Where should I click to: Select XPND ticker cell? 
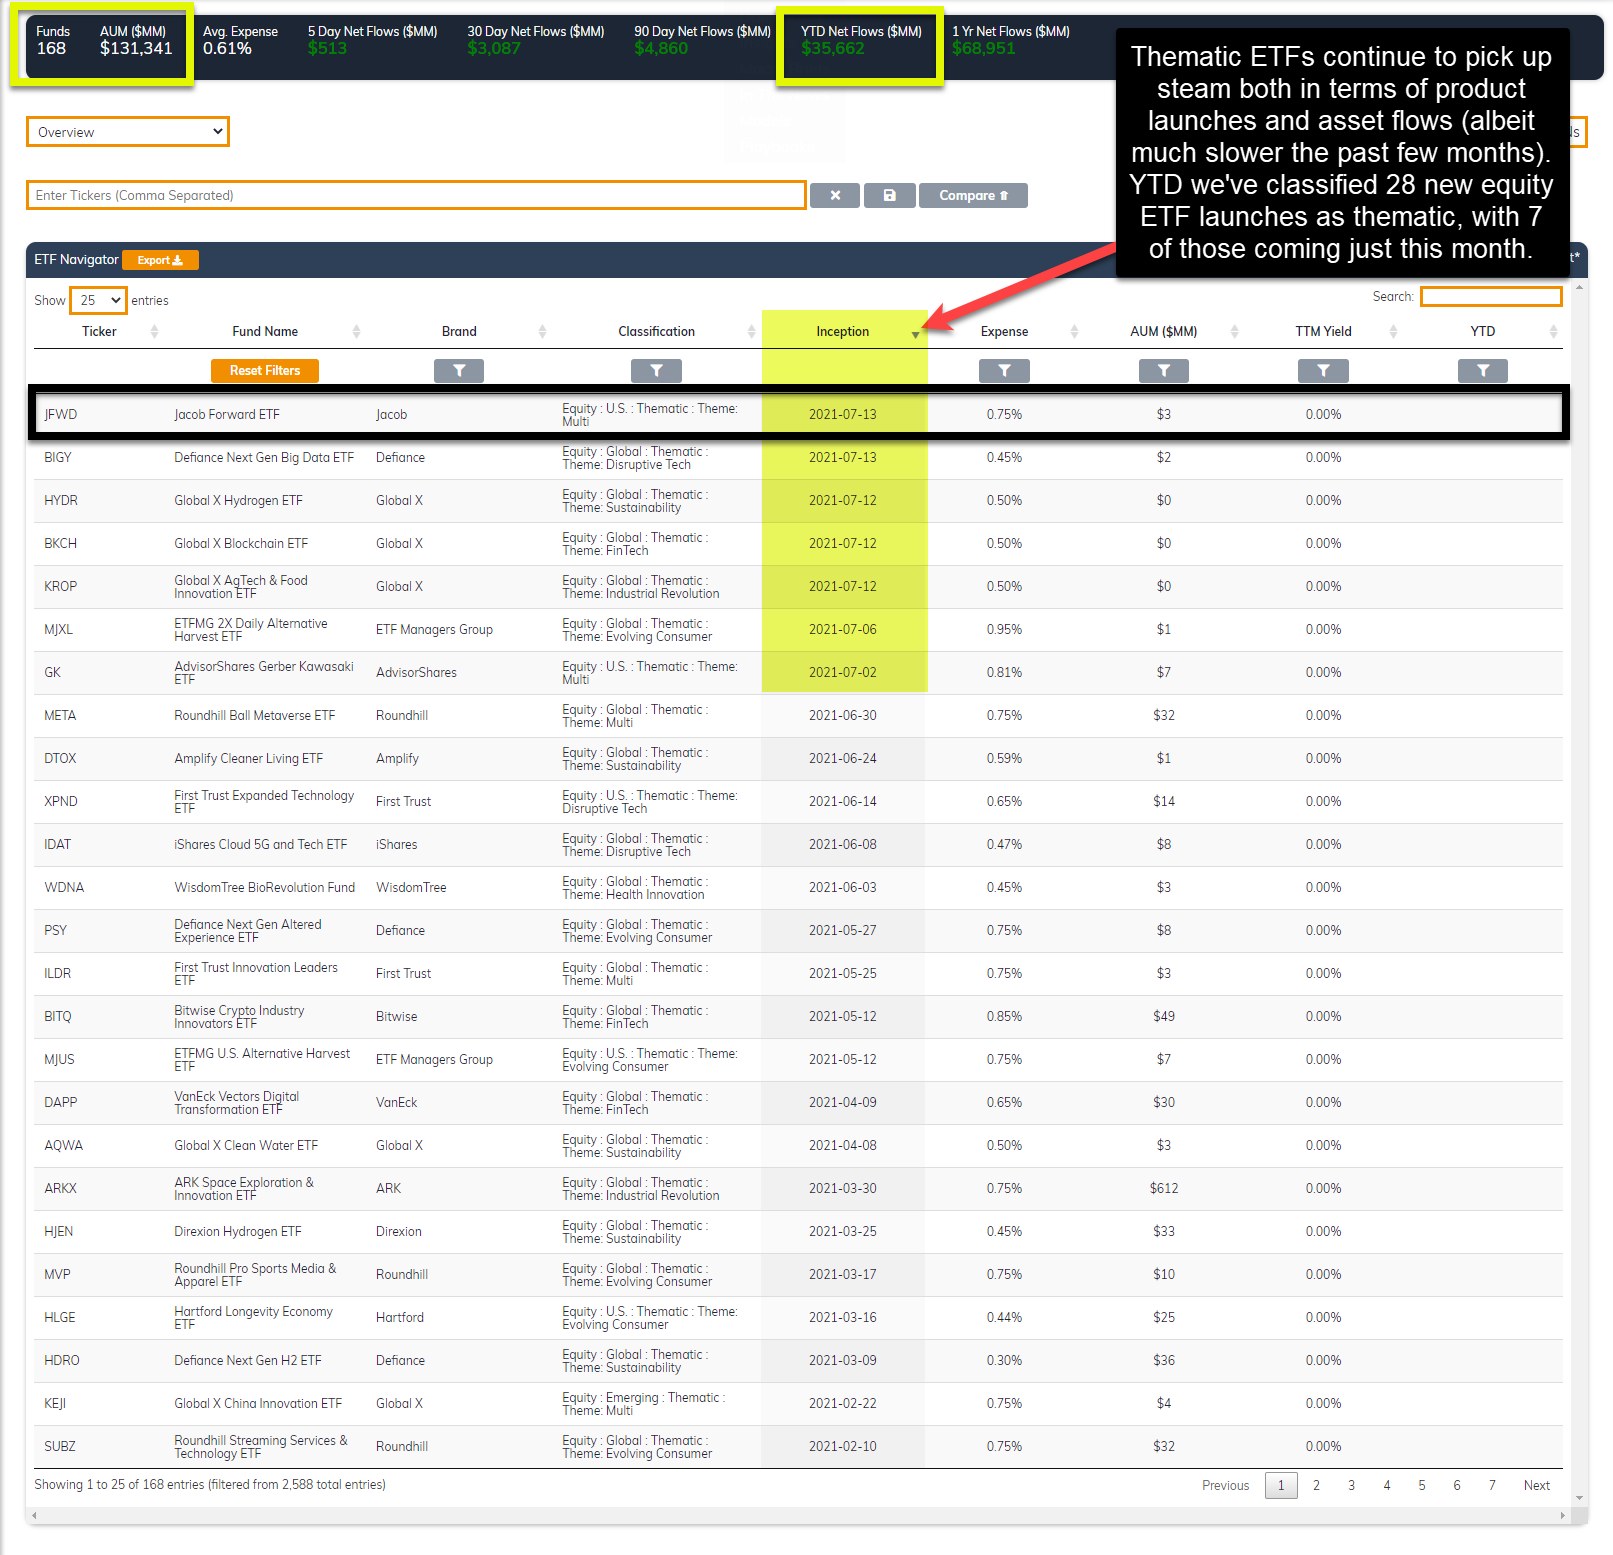[61, 802]
